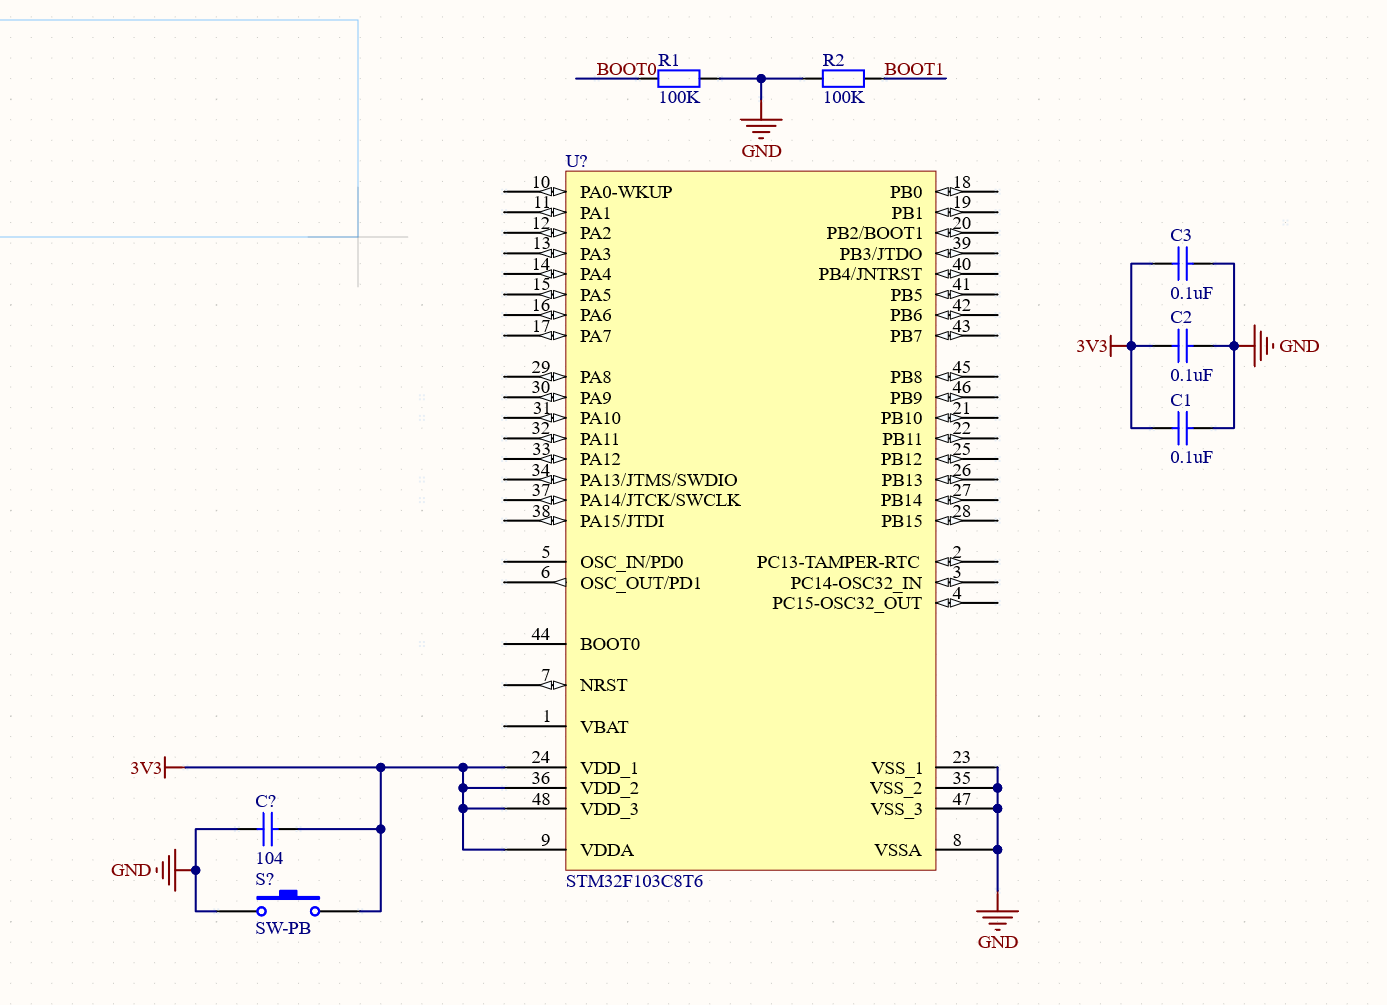1387x1005 pixels.
Task: Click the BOOT0 pin name inside the chip
Action: 610,644
